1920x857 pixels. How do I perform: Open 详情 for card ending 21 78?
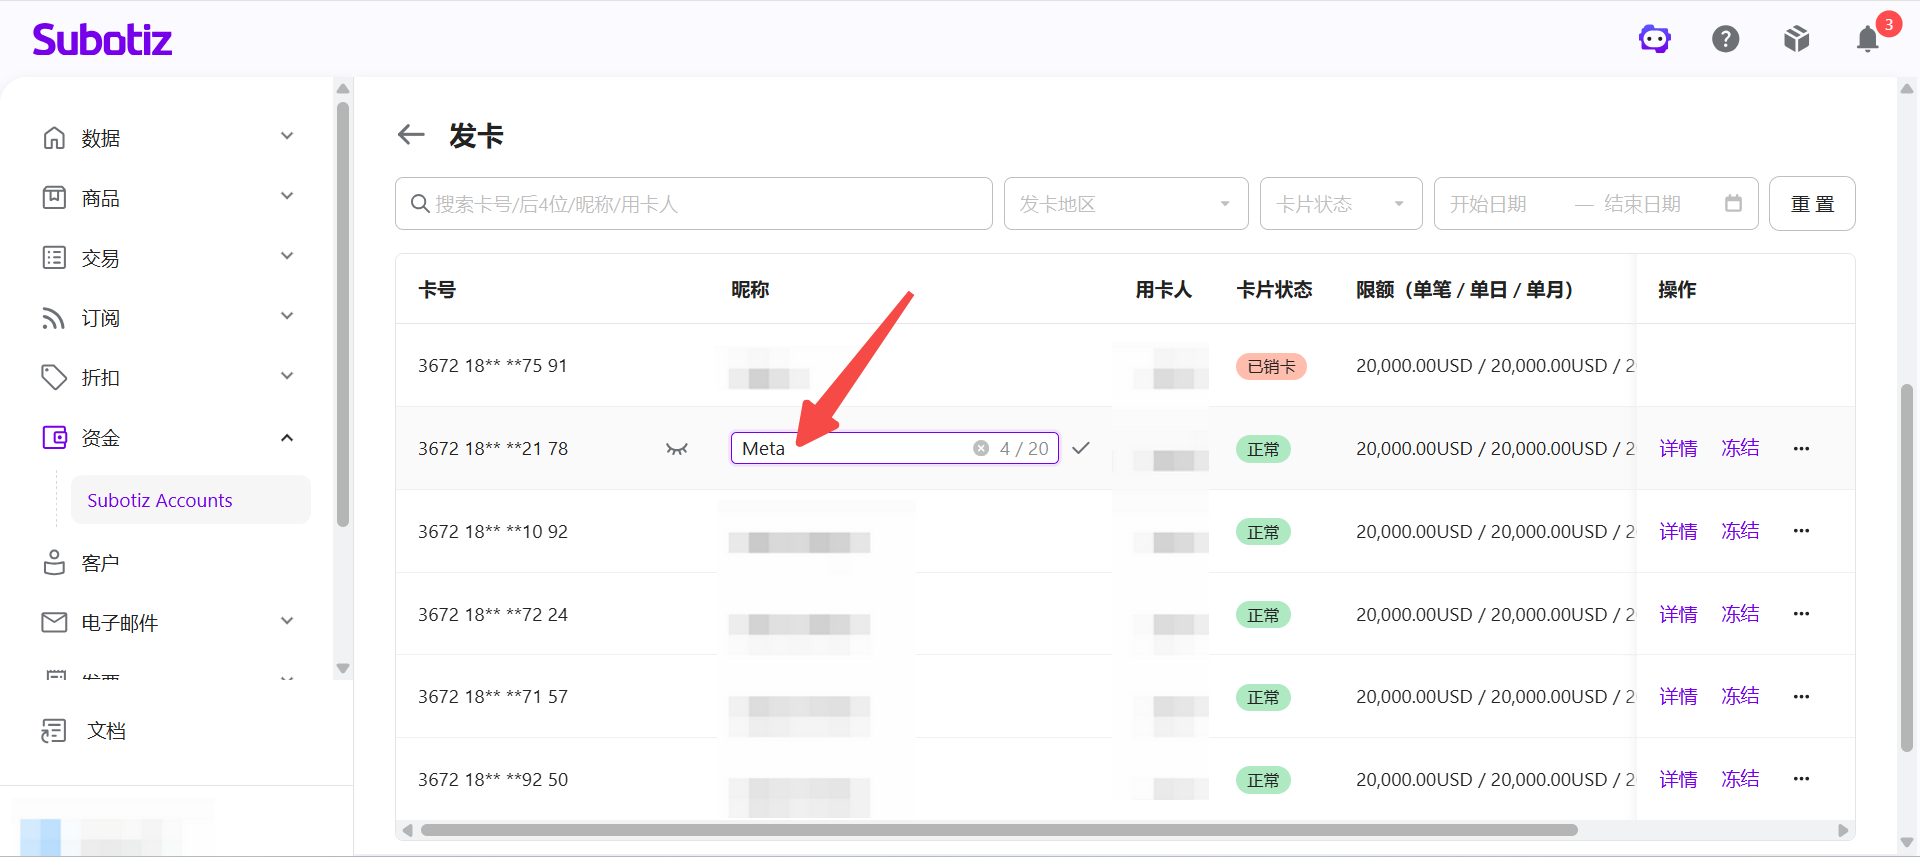(x=1678, y=448)
